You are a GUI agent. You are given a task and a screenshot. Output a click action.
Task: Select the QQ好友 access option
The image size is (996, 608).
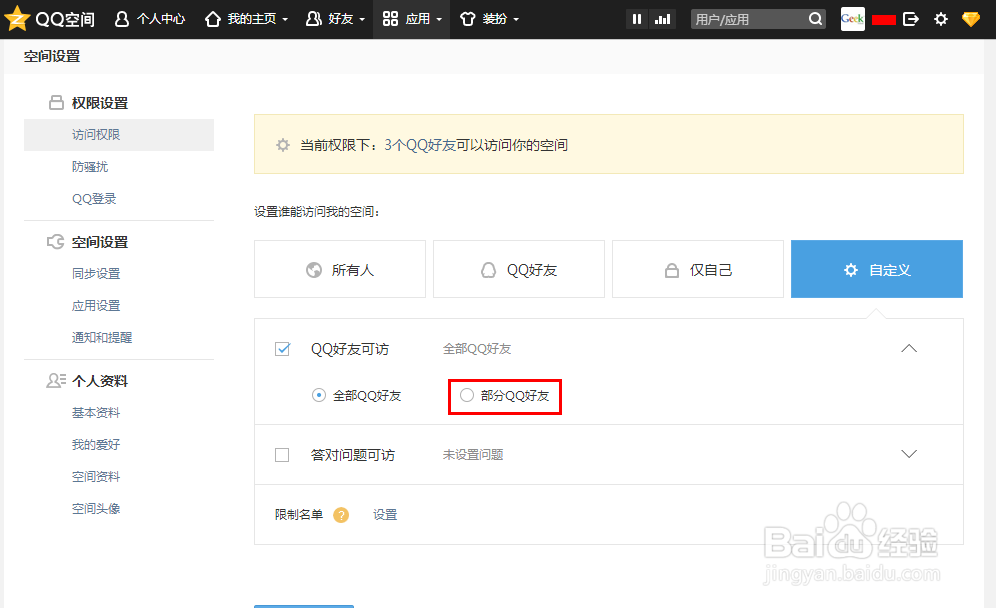click(519, 269)
